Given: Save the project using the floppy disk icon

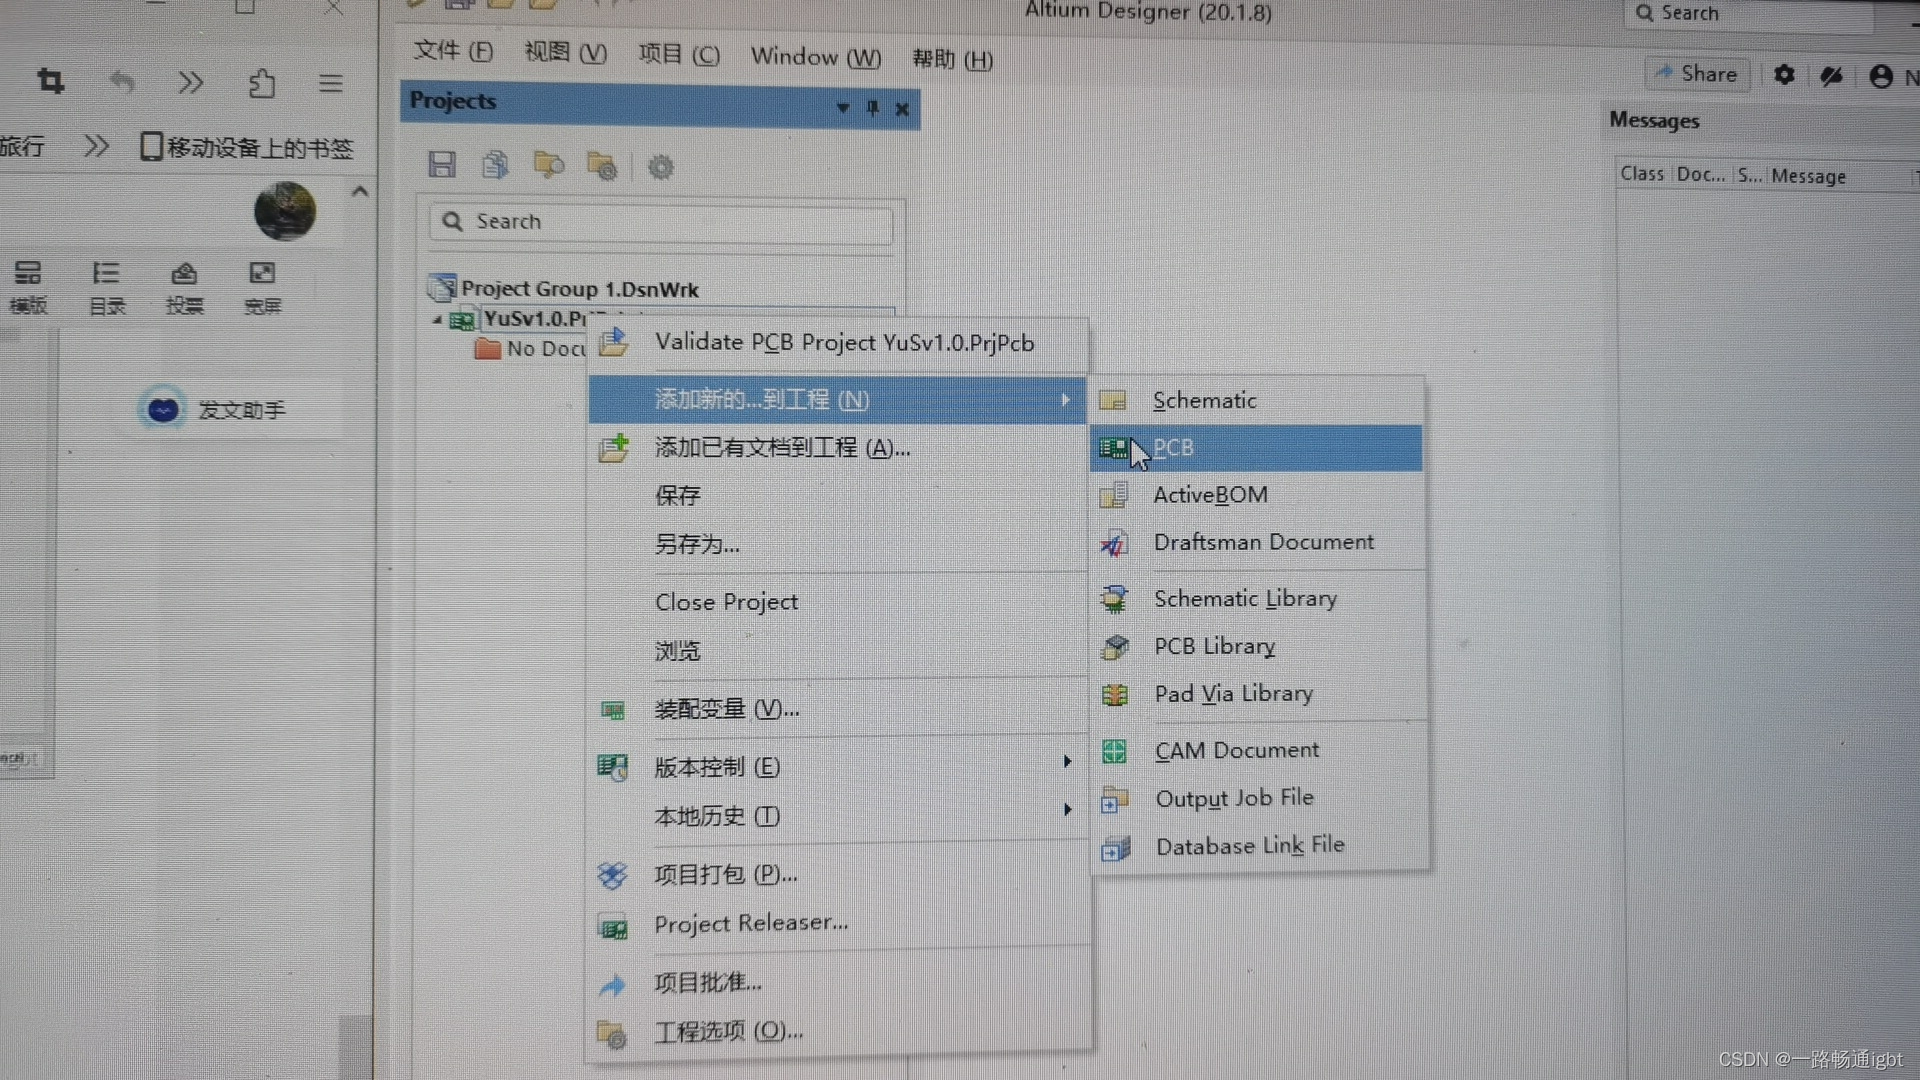Looking at the screenshot, I should pos(443,165).
